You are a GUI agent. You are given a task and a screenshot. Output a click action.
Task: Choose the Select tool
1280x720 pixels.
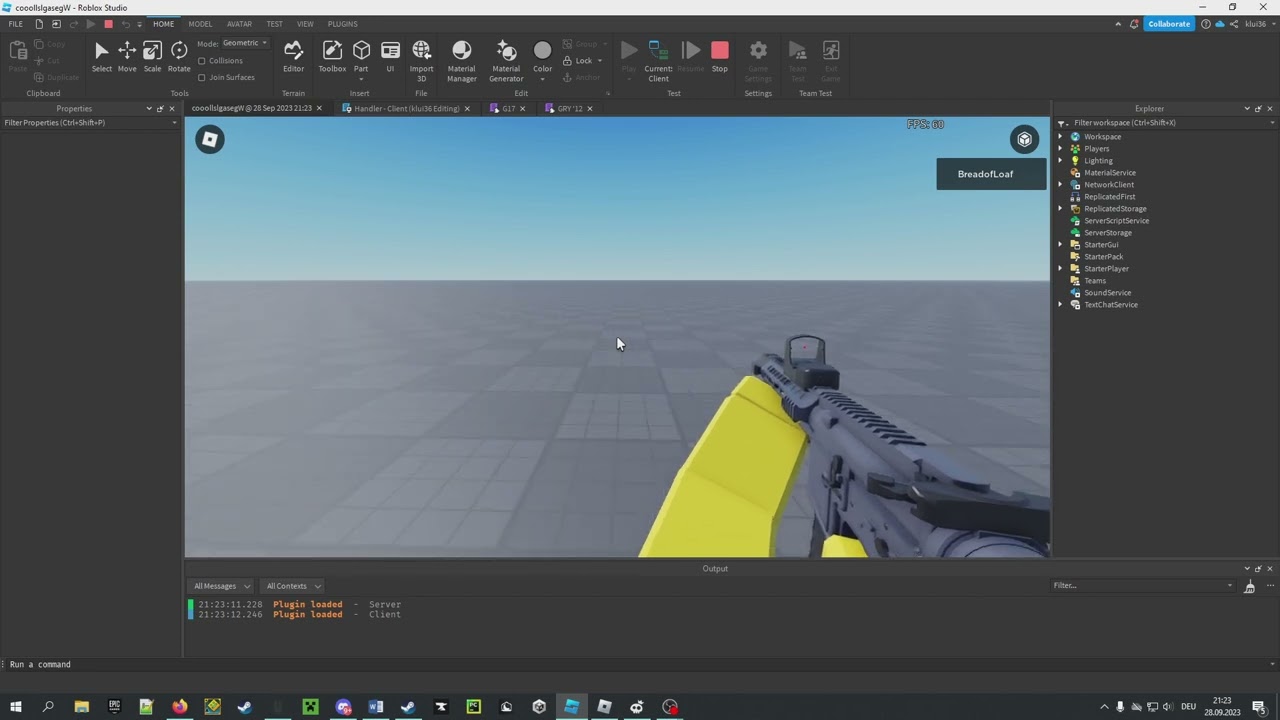102,57
